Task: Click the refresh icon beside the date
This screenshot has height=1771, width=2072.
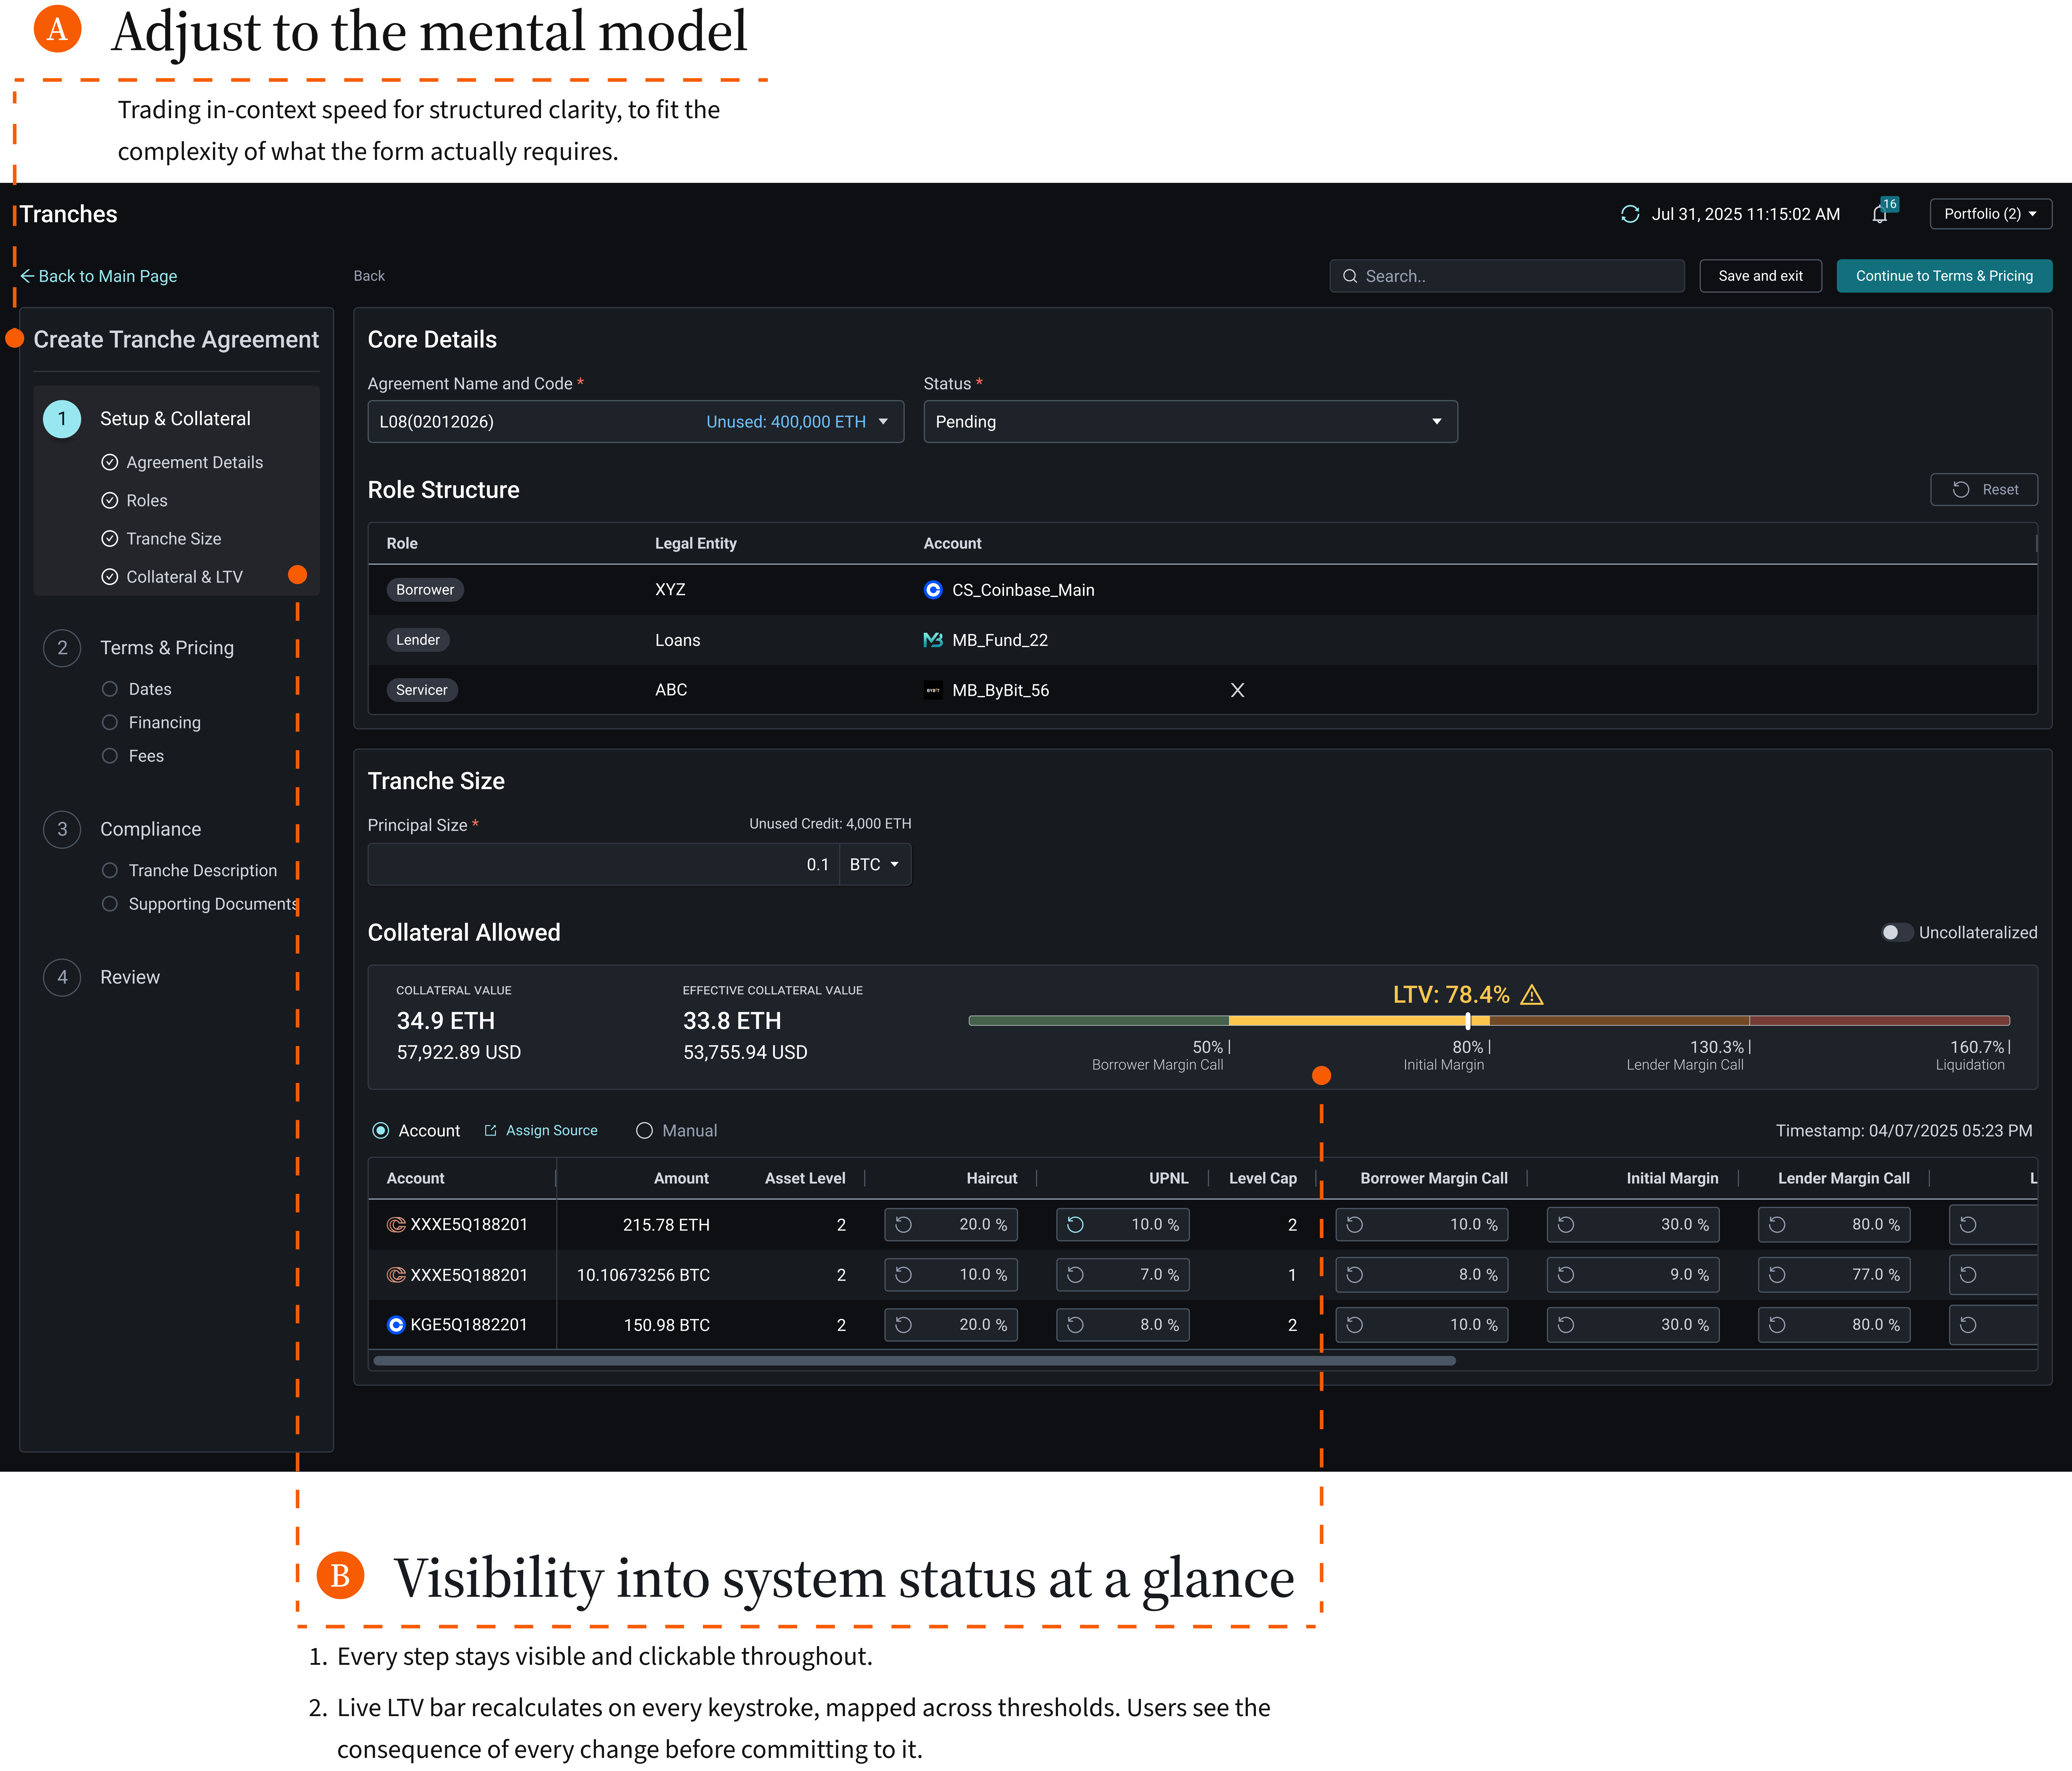Action: (1630, 214)
